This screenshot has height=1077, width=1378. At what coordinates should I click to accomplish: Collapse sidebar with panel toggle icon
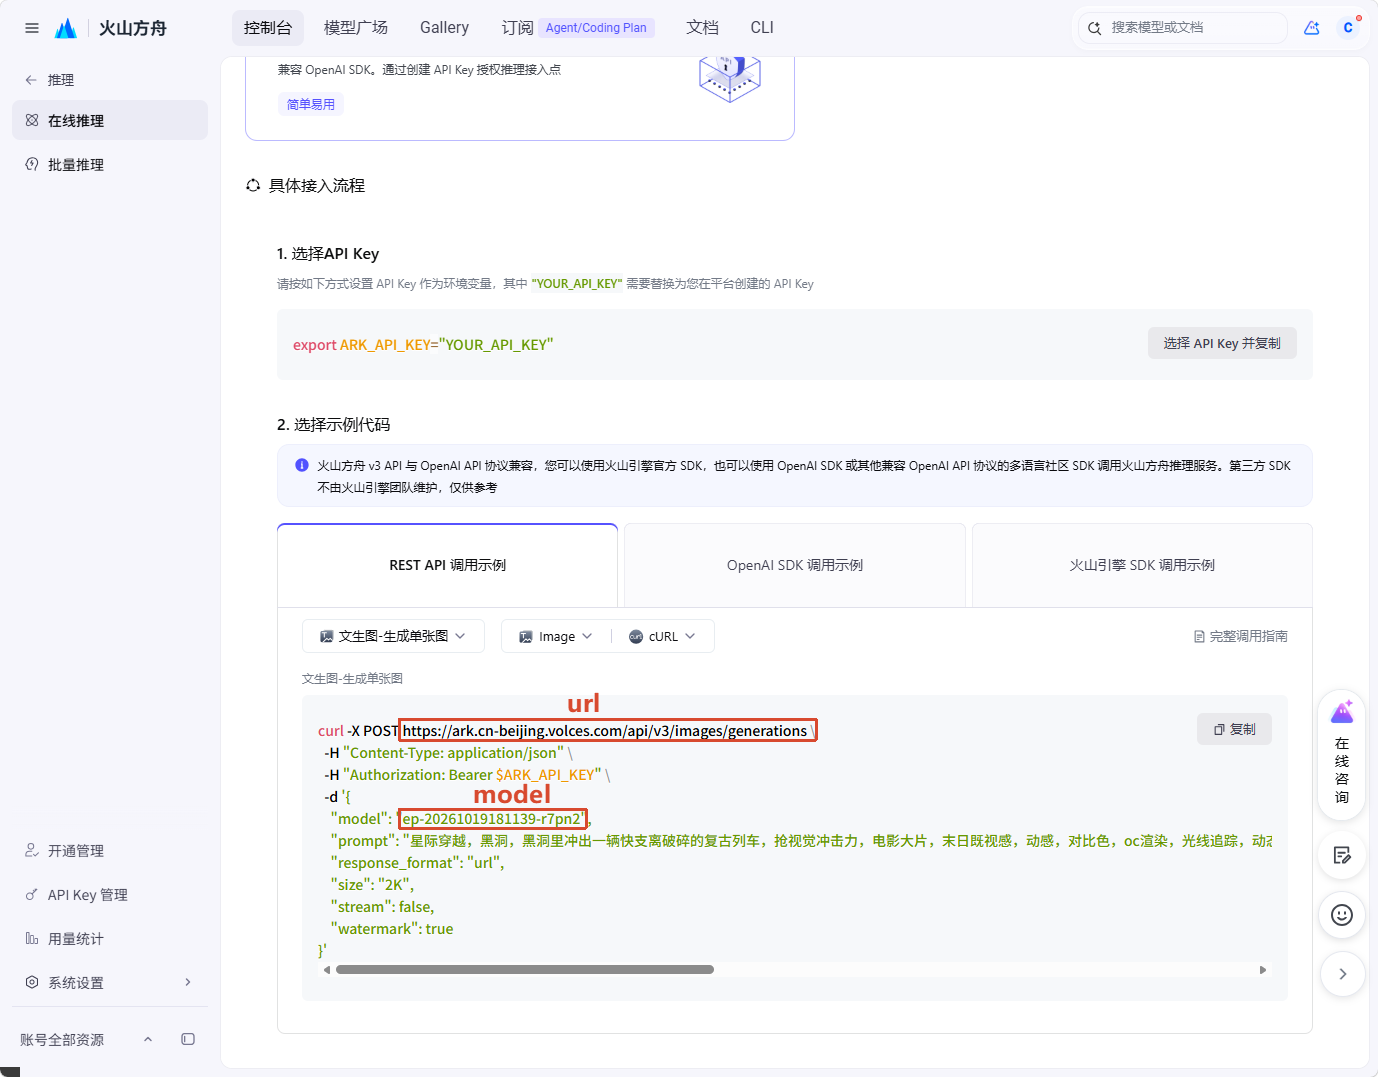[188, 1039]
